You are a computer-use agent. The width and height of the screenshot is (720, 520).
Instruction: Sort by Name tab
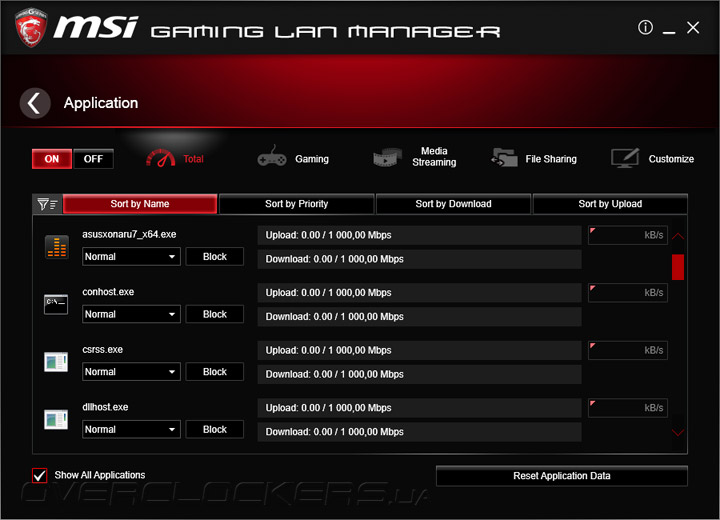click(140, 204)
